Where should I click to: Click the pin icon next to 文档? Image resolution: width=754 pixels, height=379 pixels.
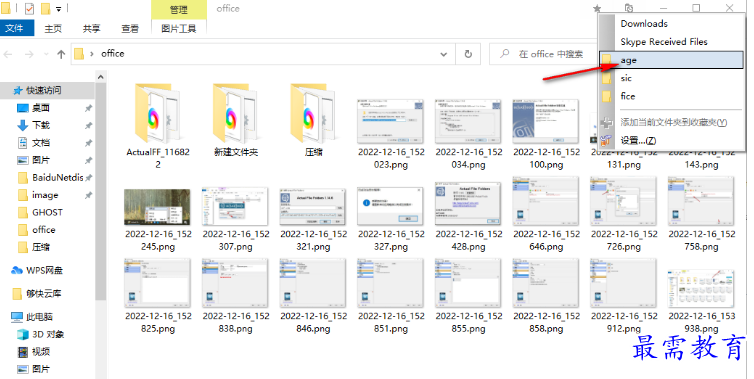(88, 143)
